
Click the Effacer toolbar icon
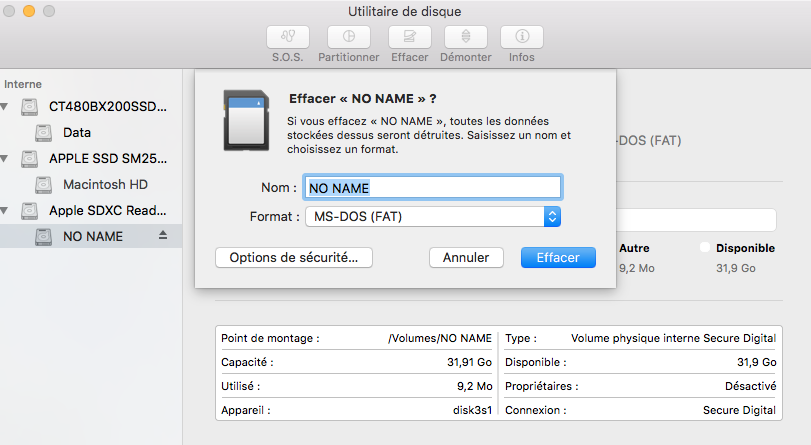pyautogui.click(x=409, y=37)
